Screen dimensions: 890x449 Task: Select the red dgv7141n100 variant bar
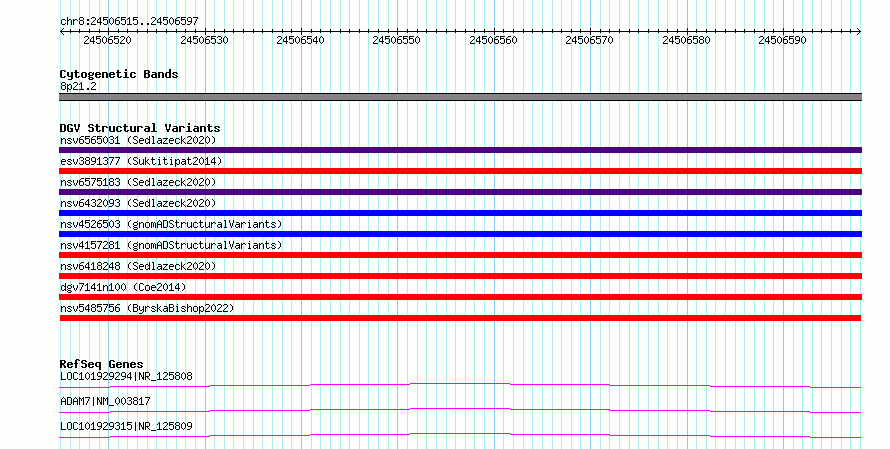(460, 297)
